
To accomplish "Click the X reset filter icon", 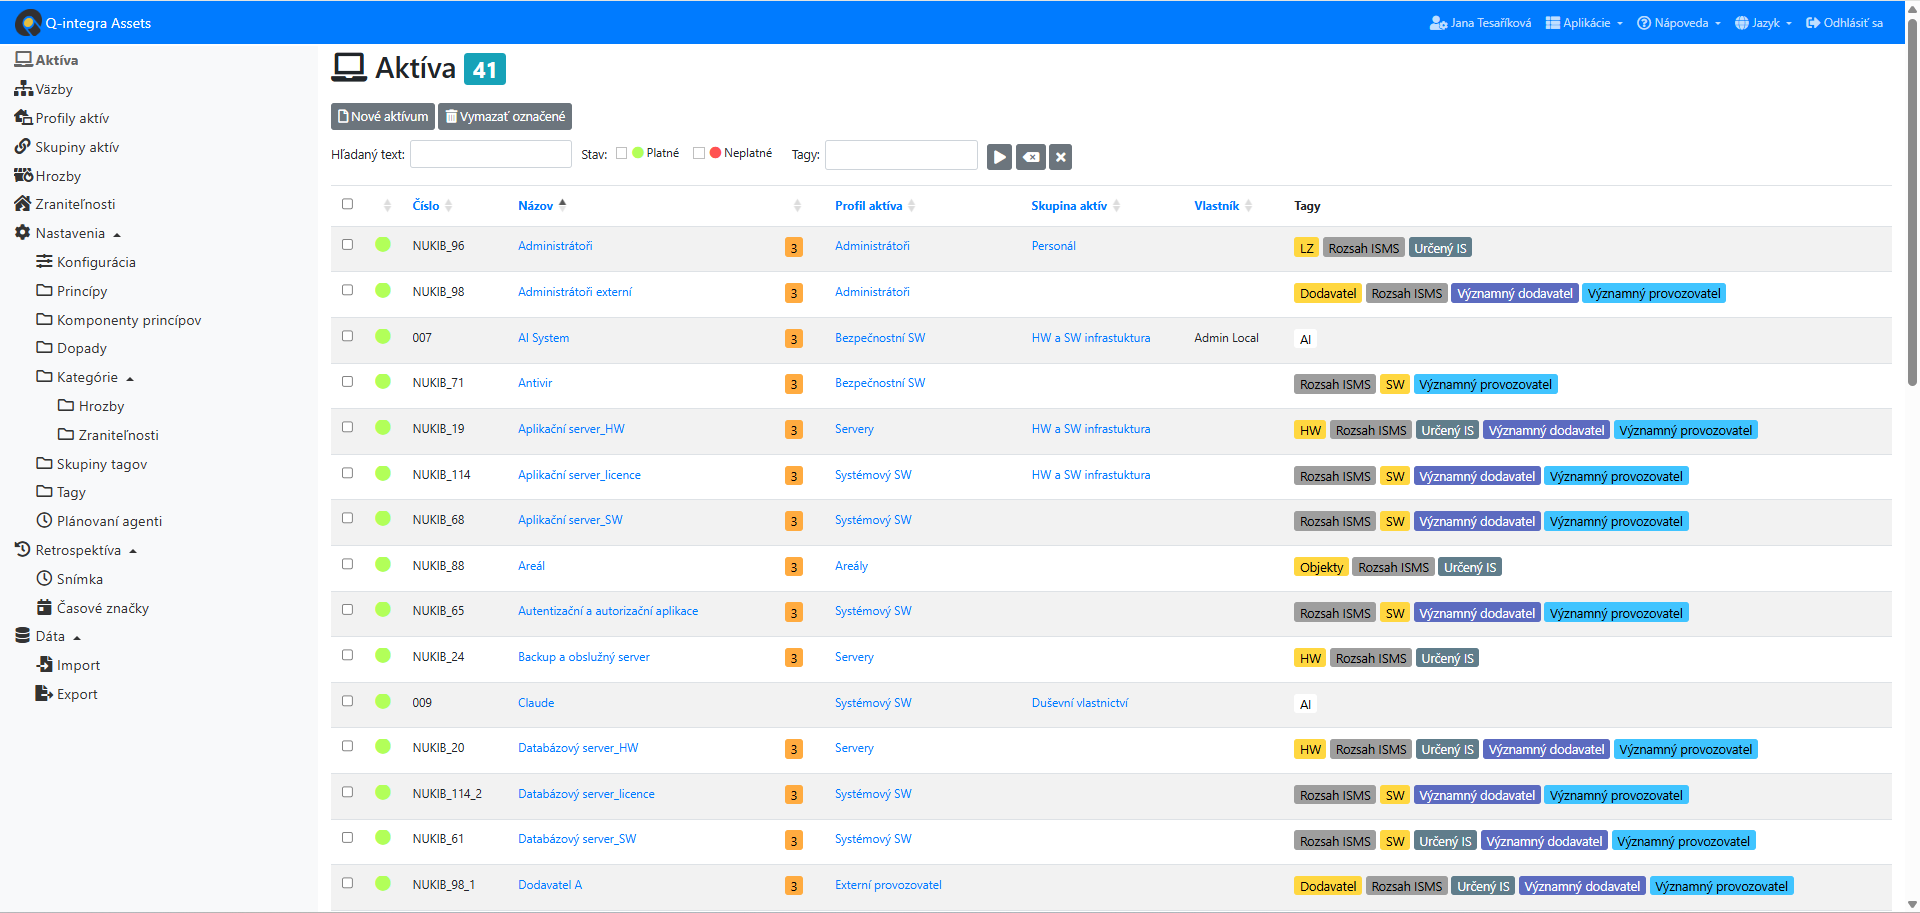I will (x=1061, y=157).
